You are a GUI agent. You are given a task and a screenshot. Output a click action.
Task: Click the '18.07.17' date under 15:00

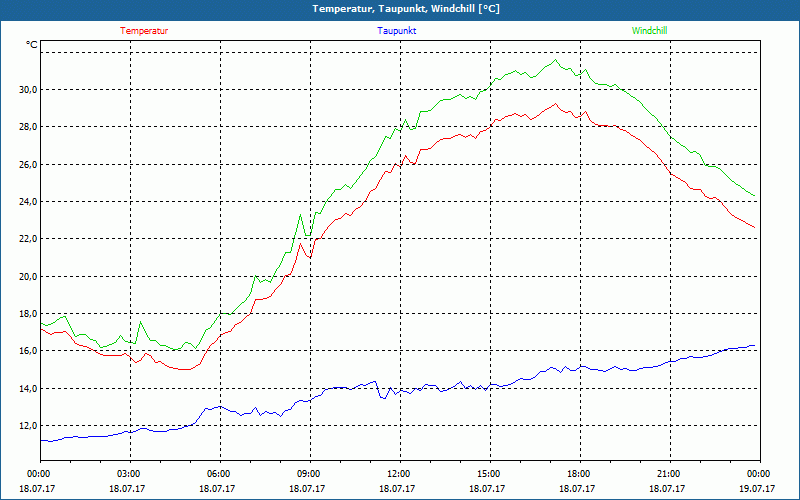488,489
